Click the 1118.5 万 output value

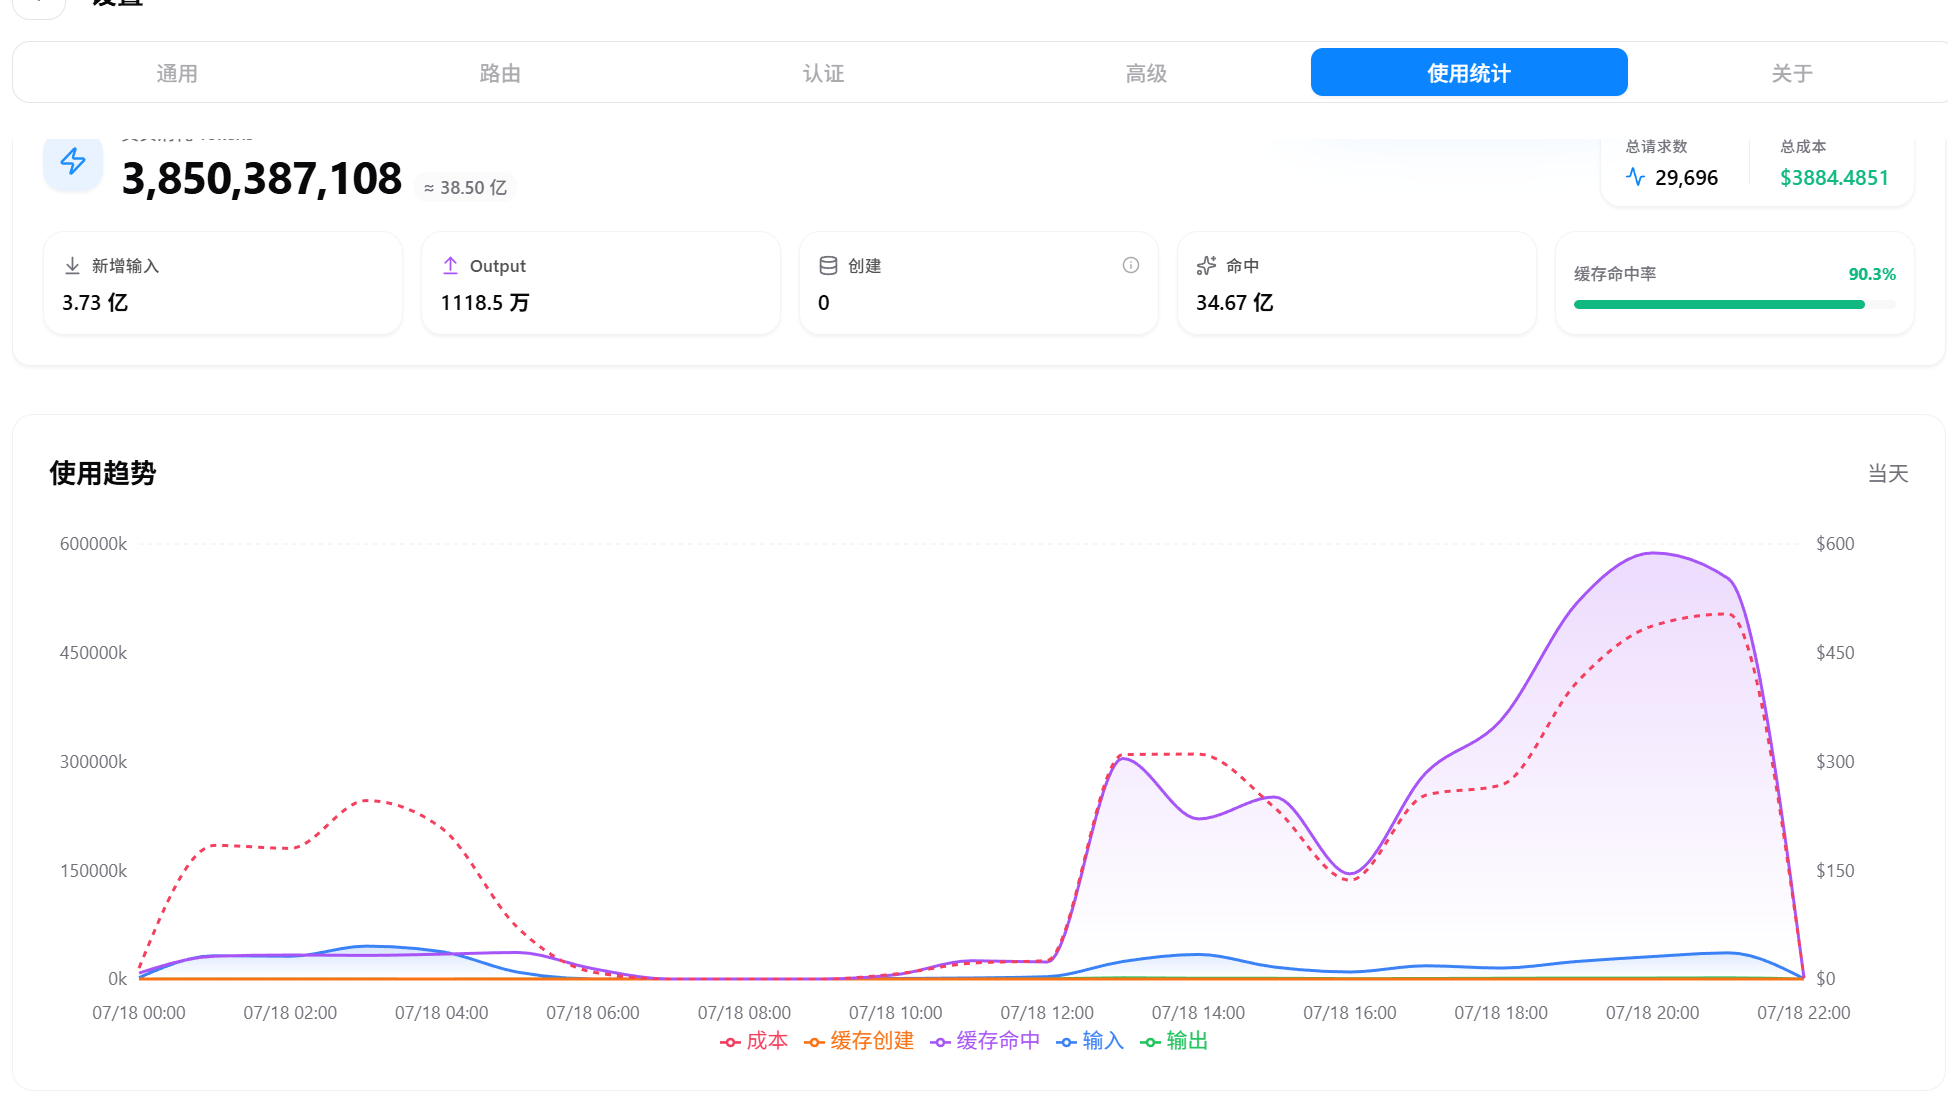pos(485,303)
